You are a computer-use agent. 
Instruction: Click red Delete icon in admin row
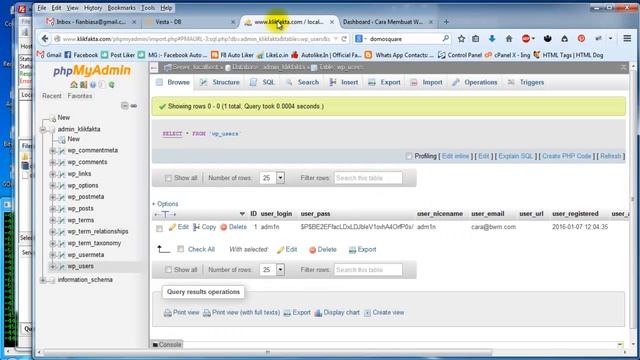(224, 227)
